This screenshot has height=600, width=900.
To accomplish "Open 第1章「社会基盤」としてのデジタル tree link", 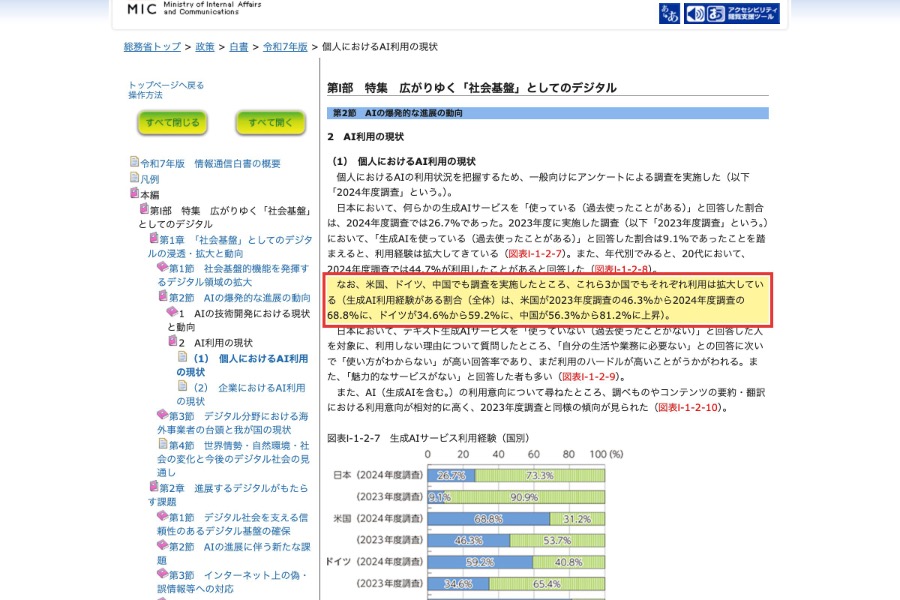I will 230,246.
